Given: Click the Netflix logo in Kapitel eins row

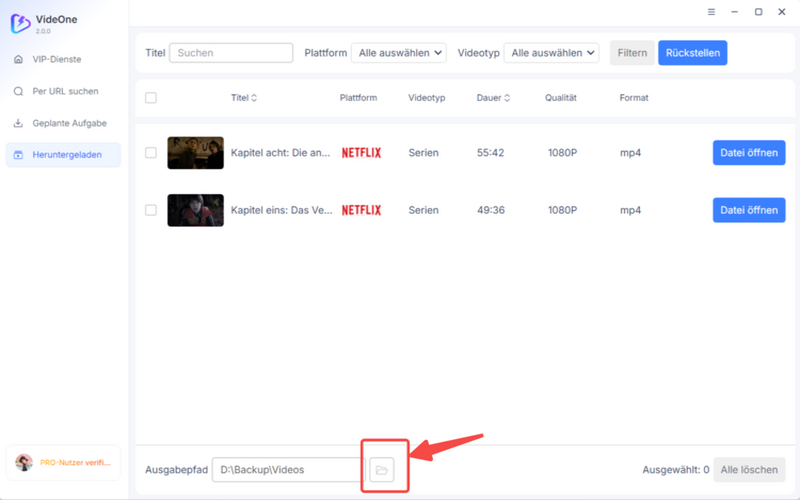Looking at the screenshot, I should click(361, 210).
